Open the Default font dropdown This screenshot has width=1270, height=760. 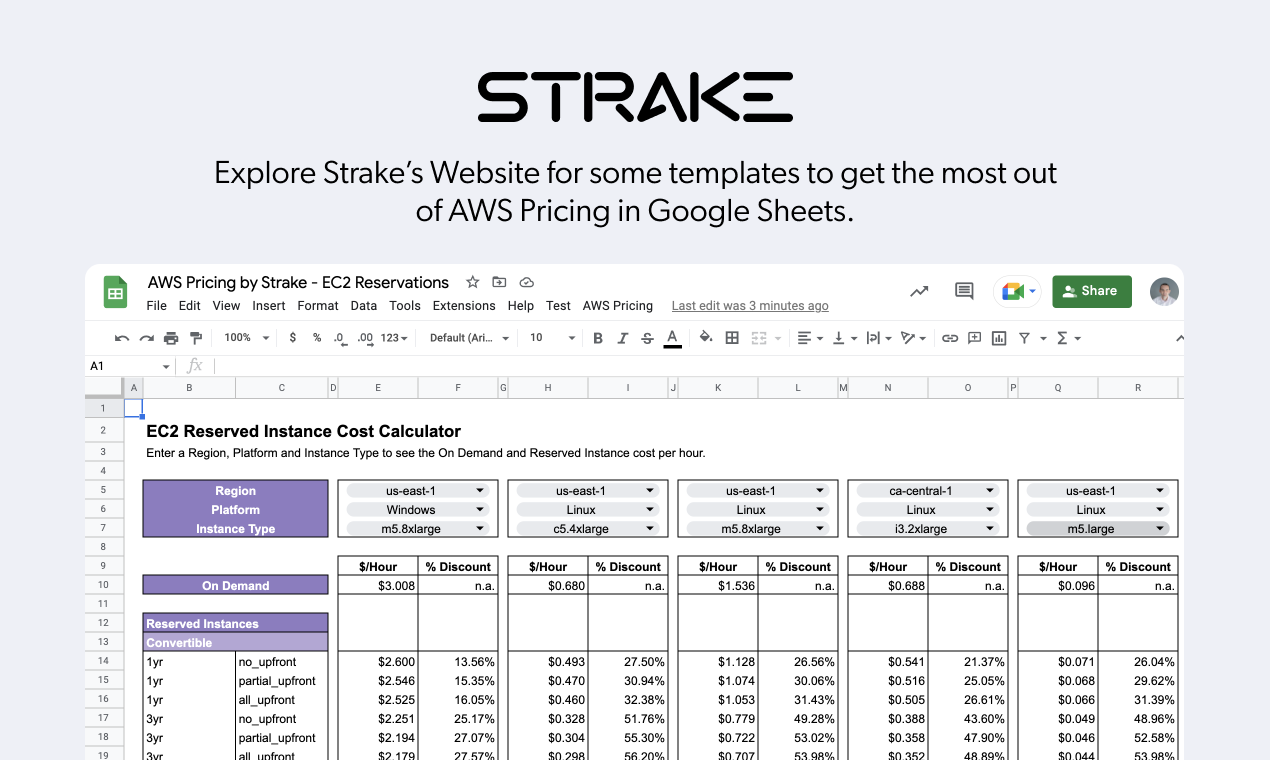click(469, 338)
